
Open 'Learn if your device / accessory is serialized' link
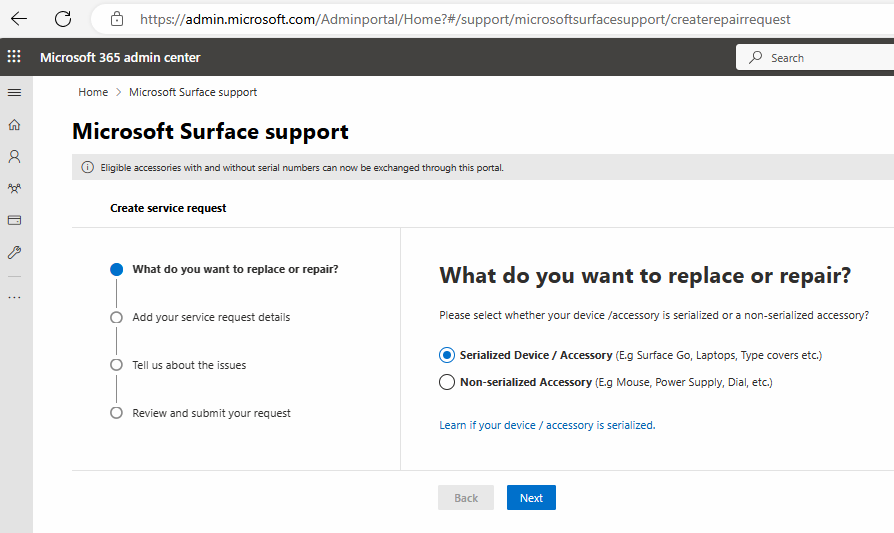[x=547, y=425]
